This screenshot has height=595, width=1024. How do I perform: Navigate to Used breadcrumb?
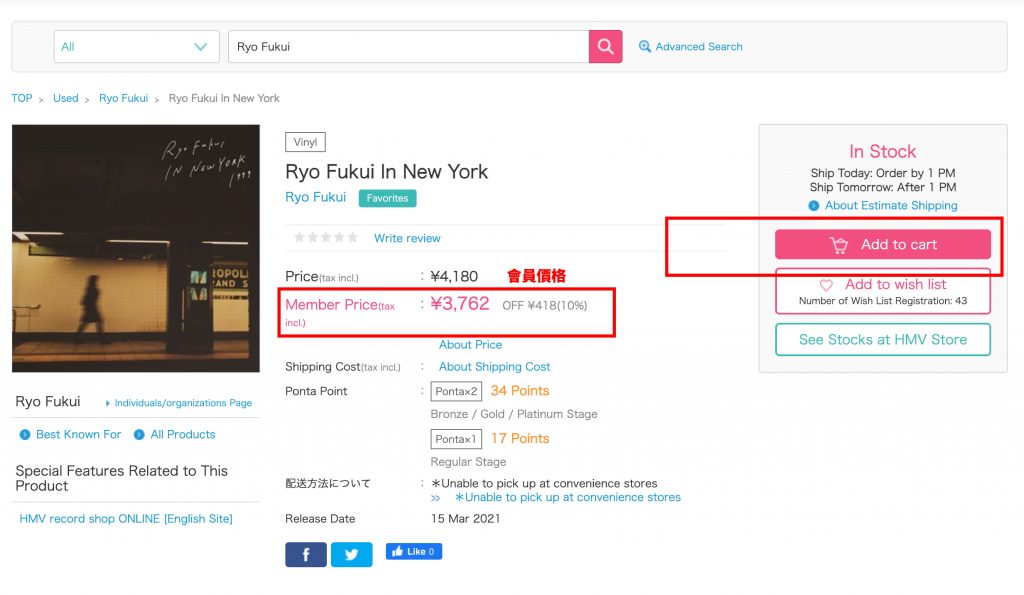click(x=66, y=98)
